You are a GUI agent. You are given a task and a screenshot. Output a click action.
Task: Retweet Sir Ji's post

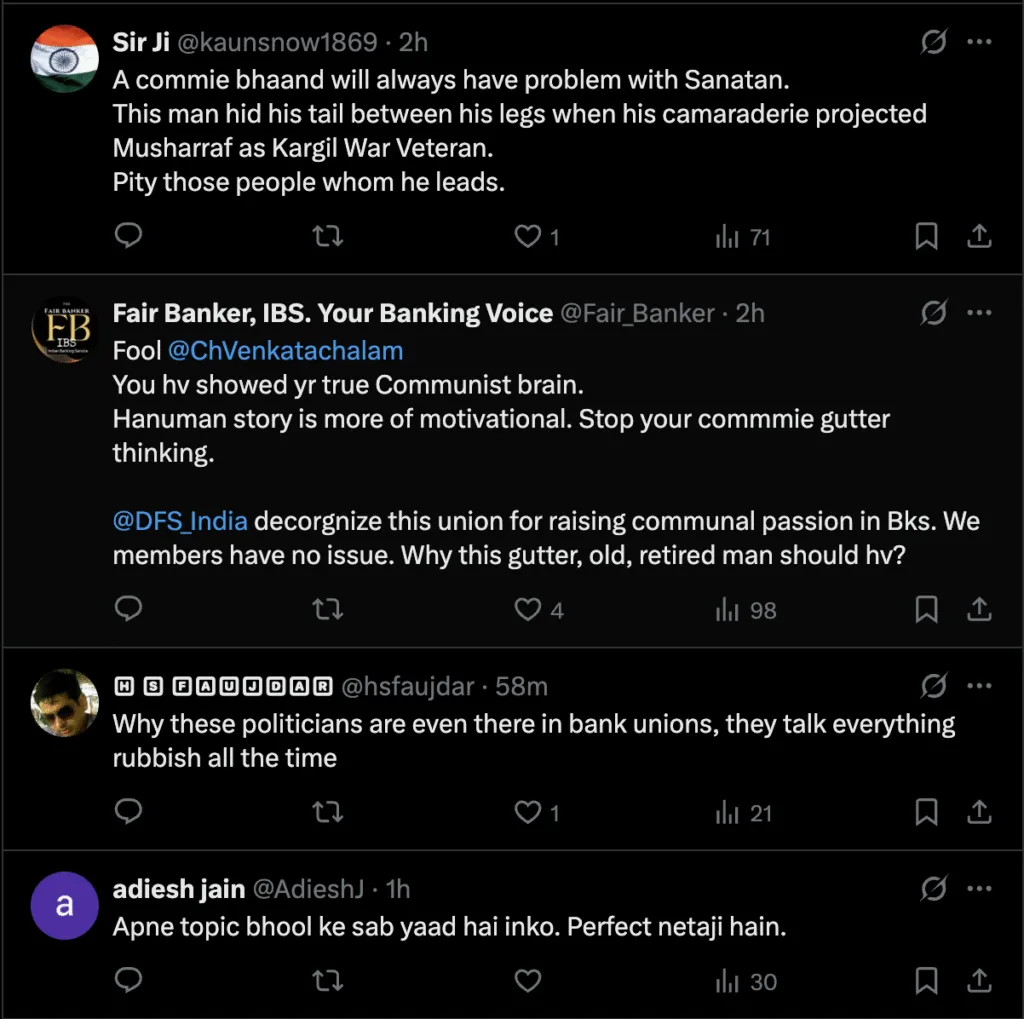pos(328,236)
